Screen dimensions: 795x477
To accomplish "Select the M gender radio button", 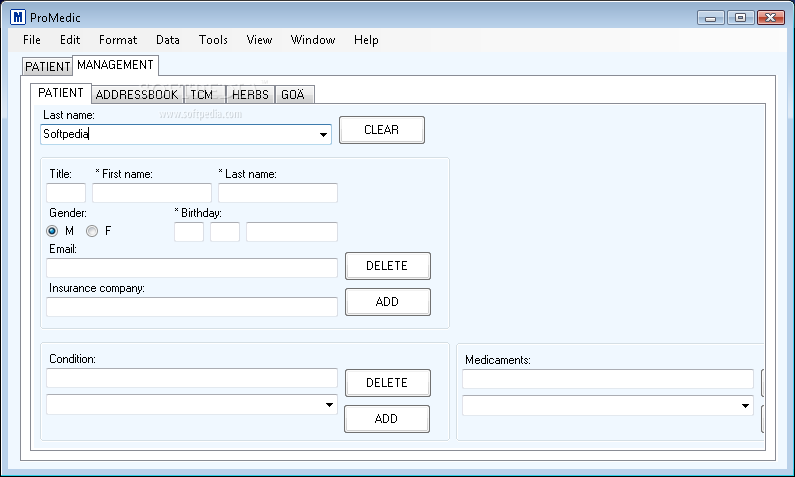I will point(52,231).
